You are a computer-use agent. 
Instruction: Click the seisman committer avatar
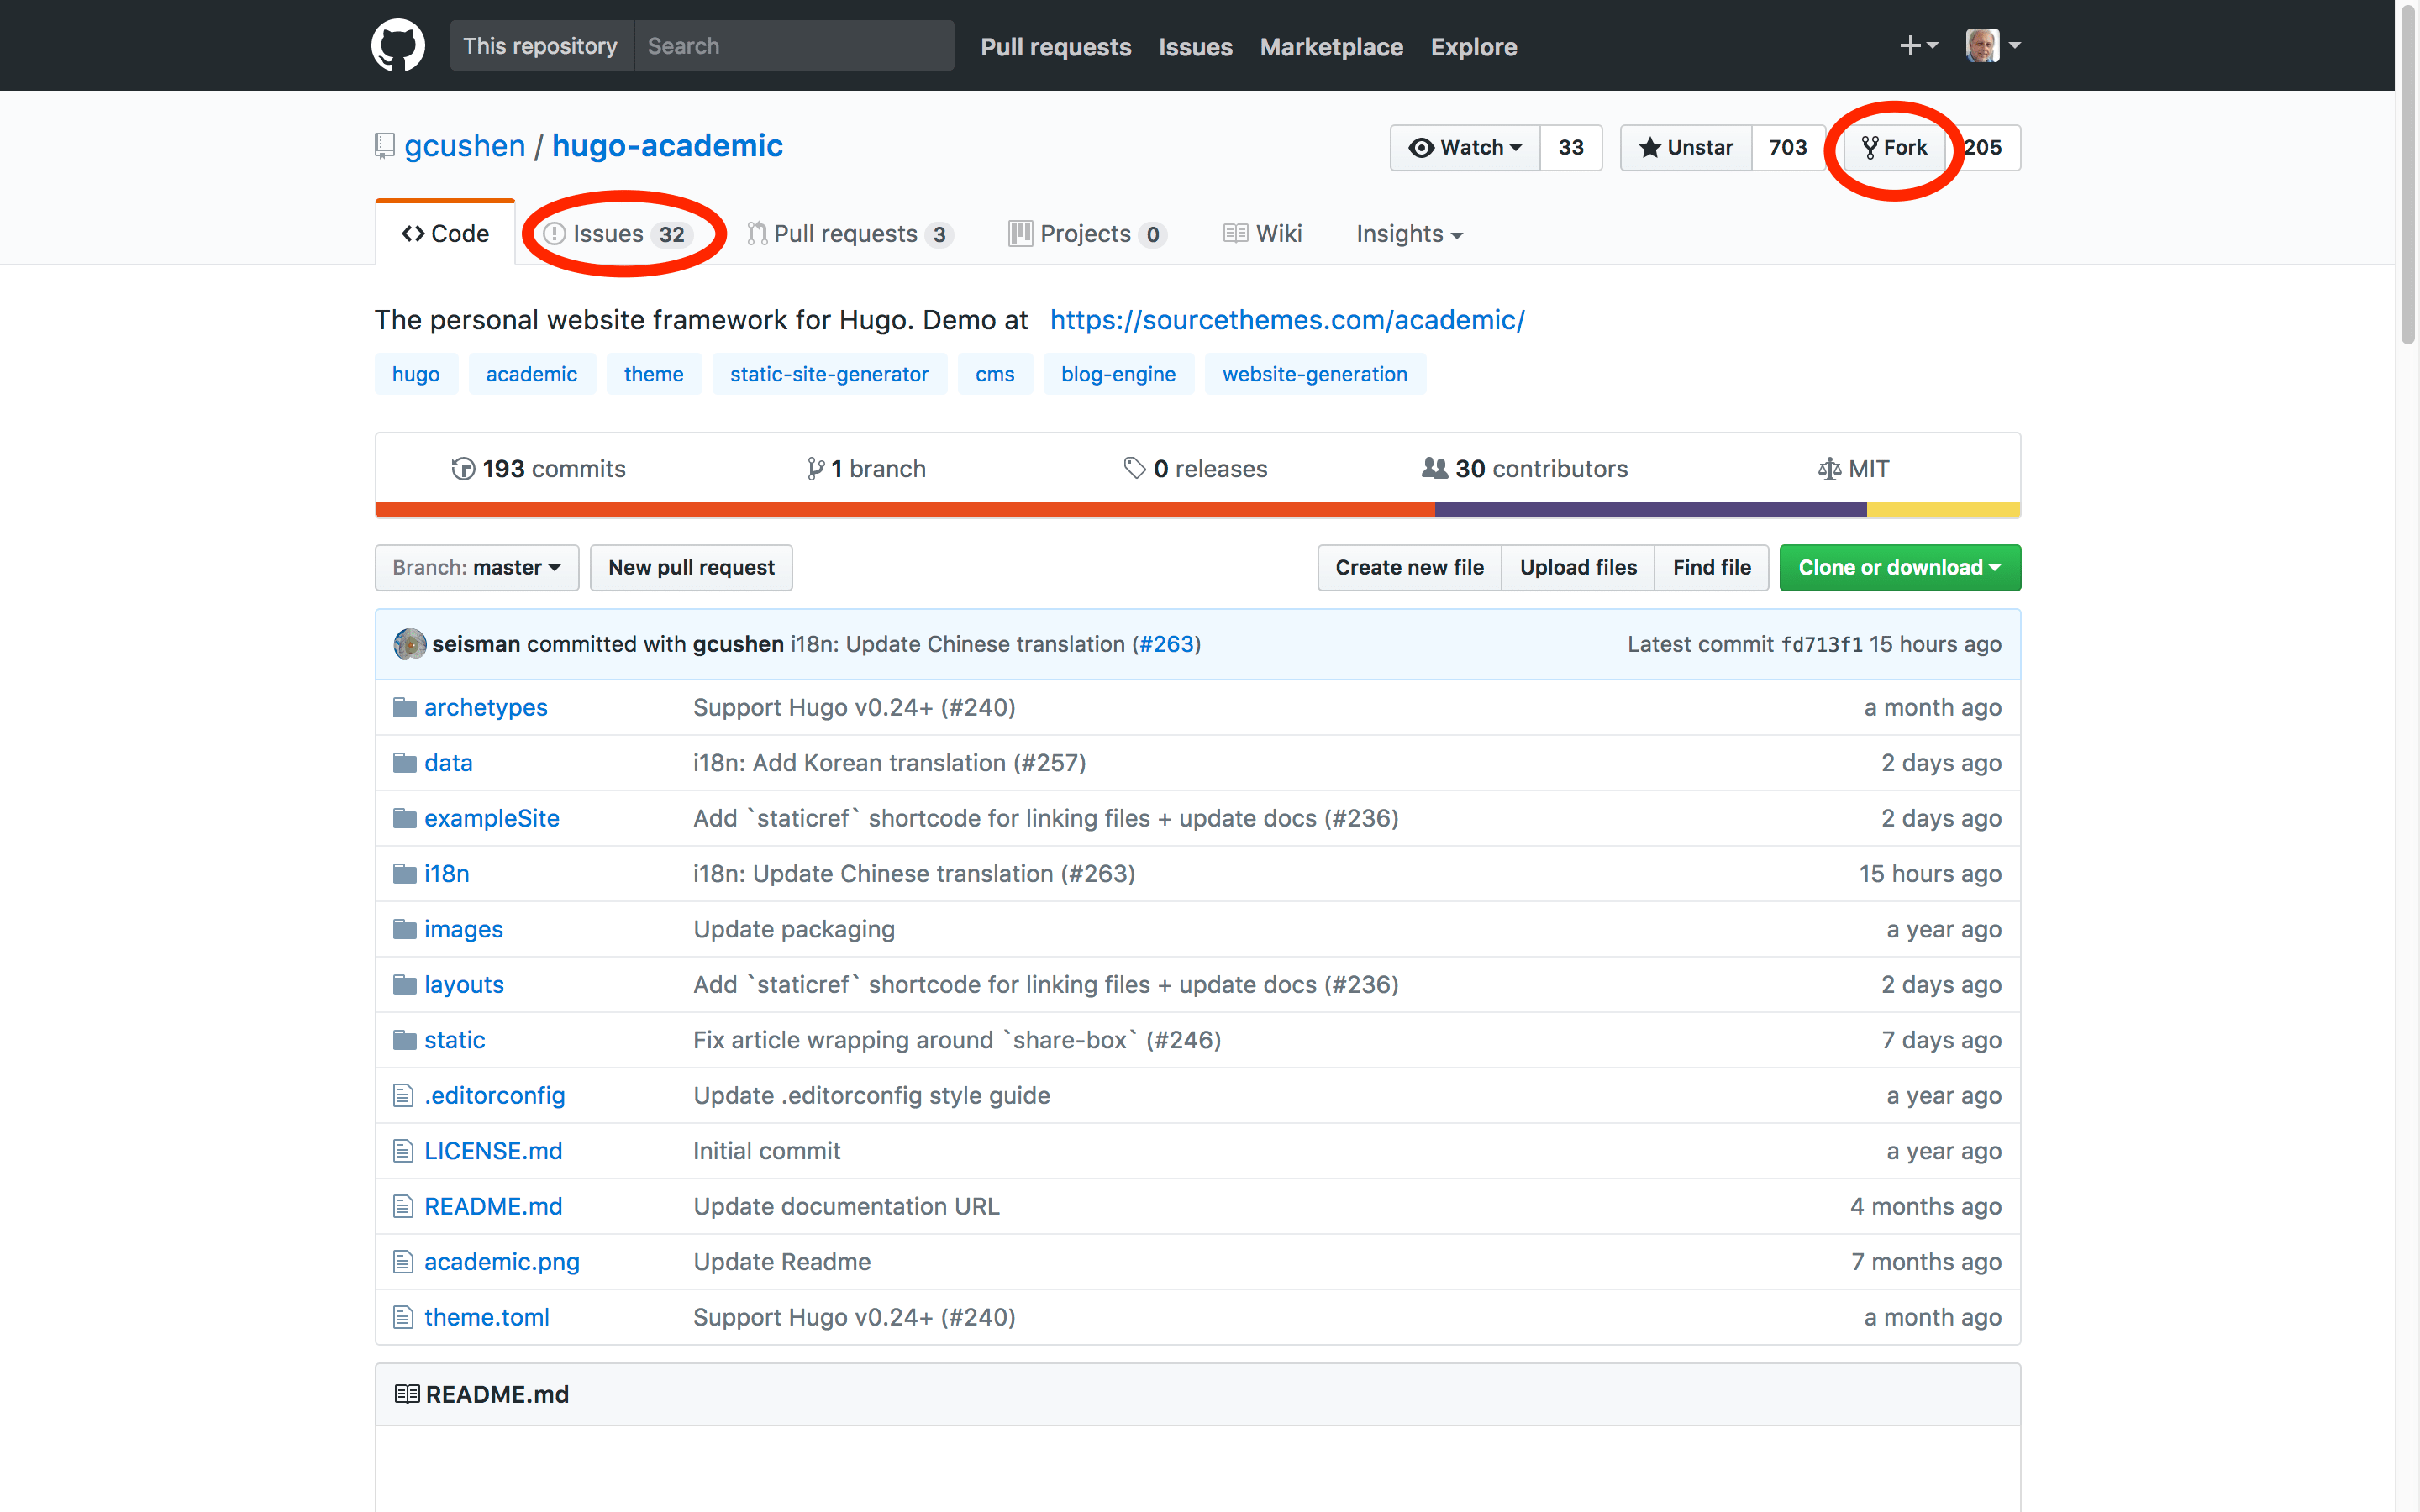(x=409, y=644)
